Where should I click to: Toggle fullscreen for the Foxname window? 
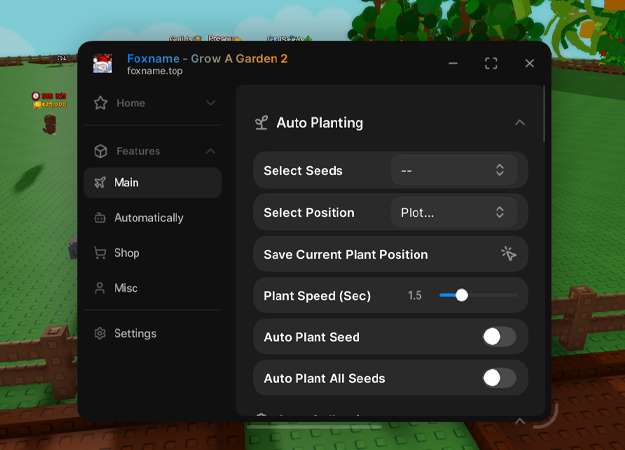pos(491,63)
